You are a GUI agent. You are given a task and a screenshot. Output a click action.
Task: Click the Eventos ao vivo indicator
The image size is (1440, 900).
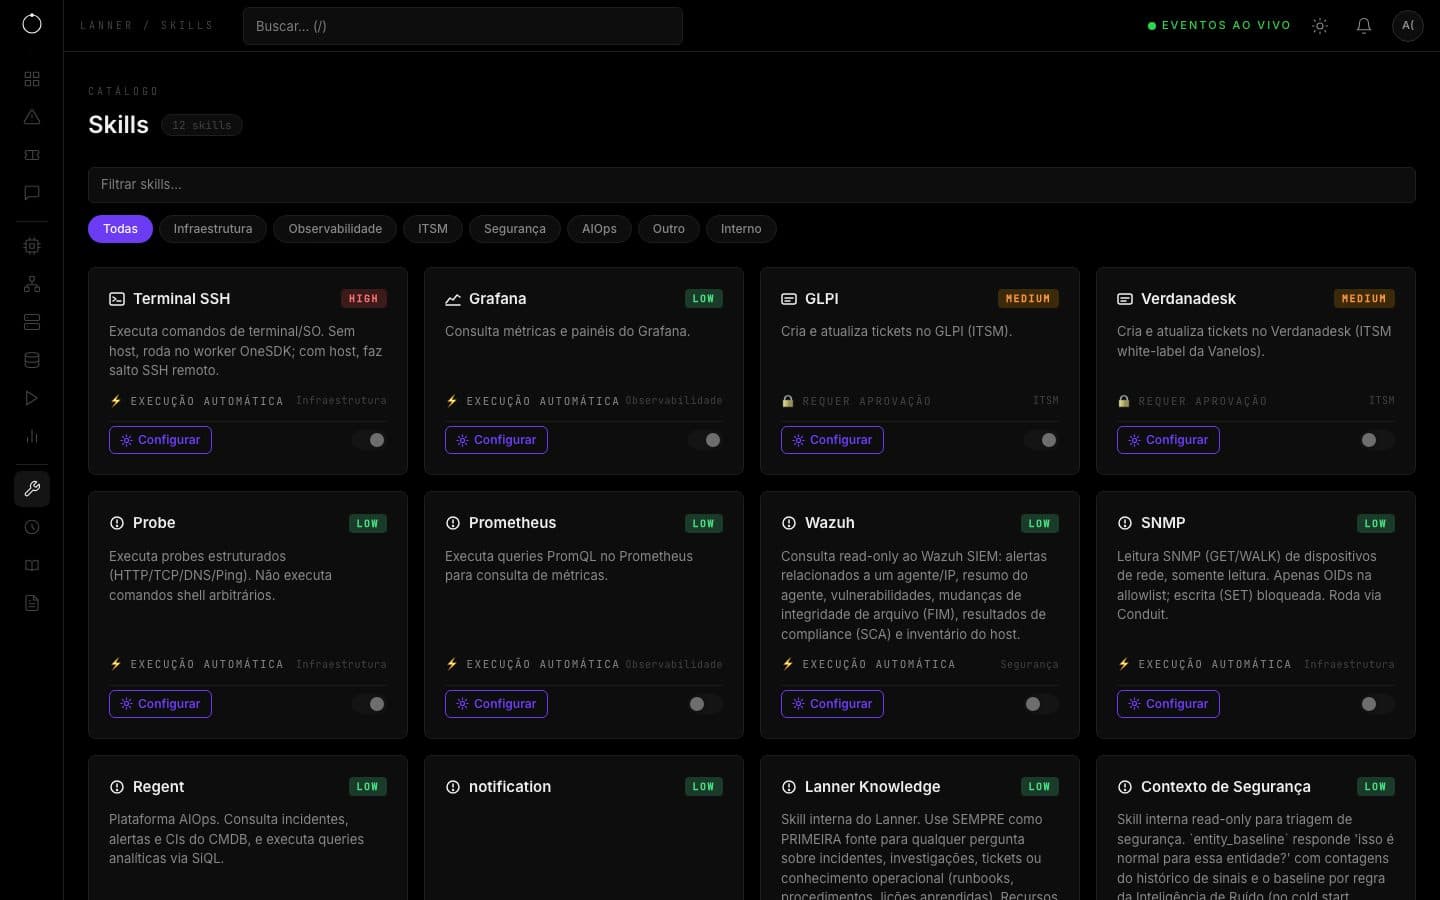coord(1219,26)
